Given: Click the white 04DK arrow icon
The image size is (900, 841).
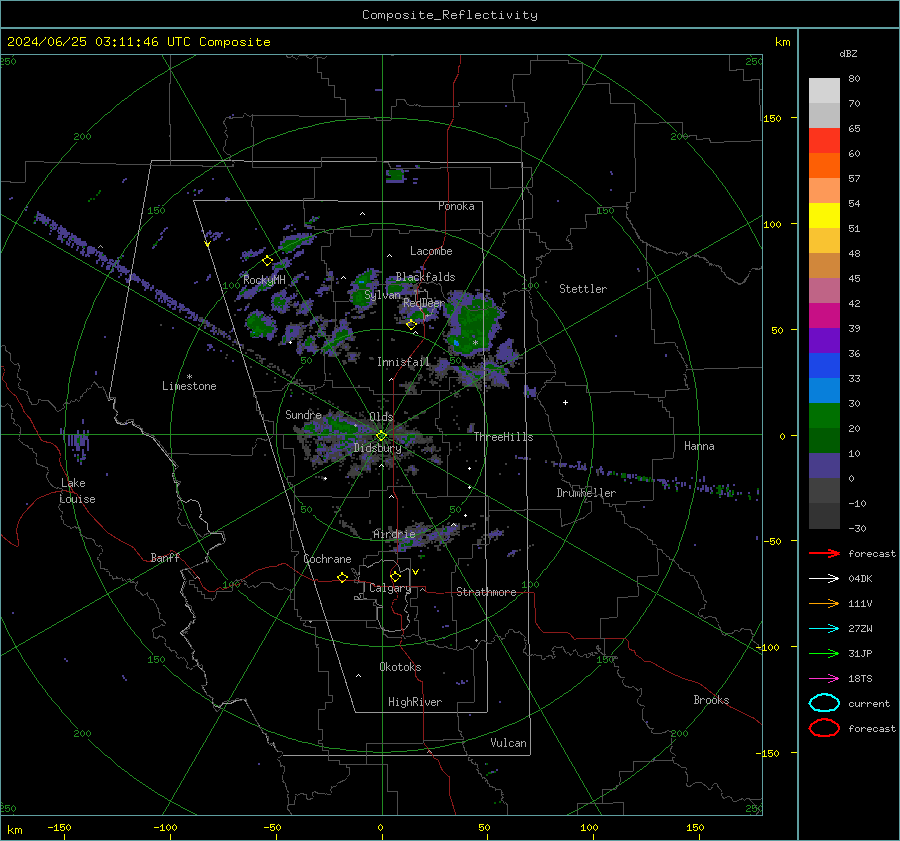Looking at the screenshot, I should (824, 579).
